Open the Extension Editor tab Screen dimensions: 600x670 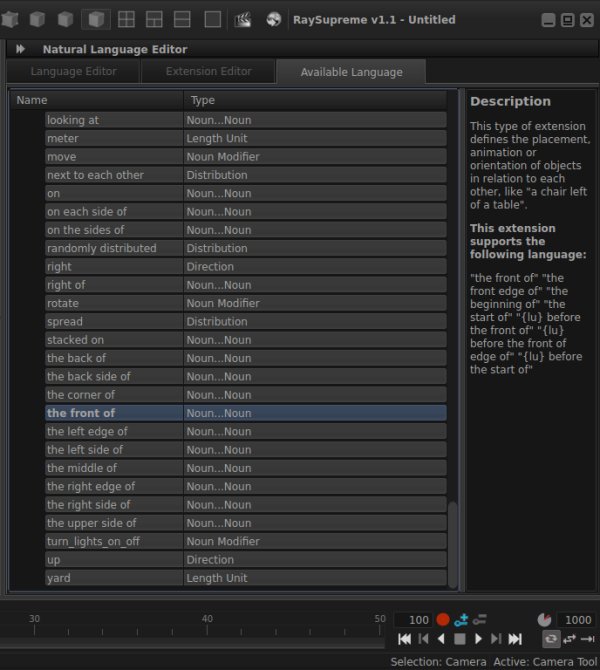tap(209, 71)
